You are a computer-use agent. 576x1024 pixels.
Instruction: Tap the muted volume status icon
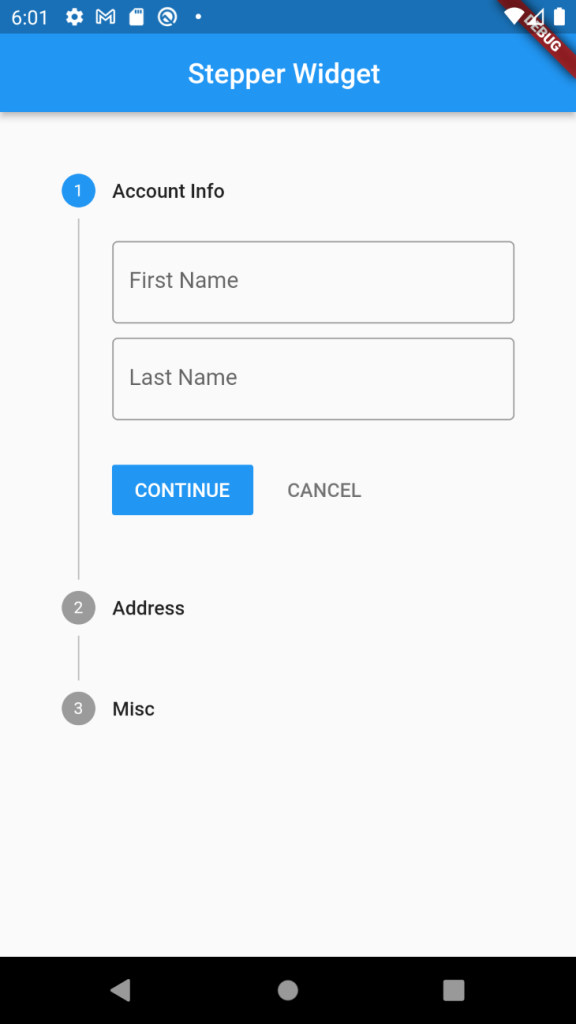[x=535, y=17]
